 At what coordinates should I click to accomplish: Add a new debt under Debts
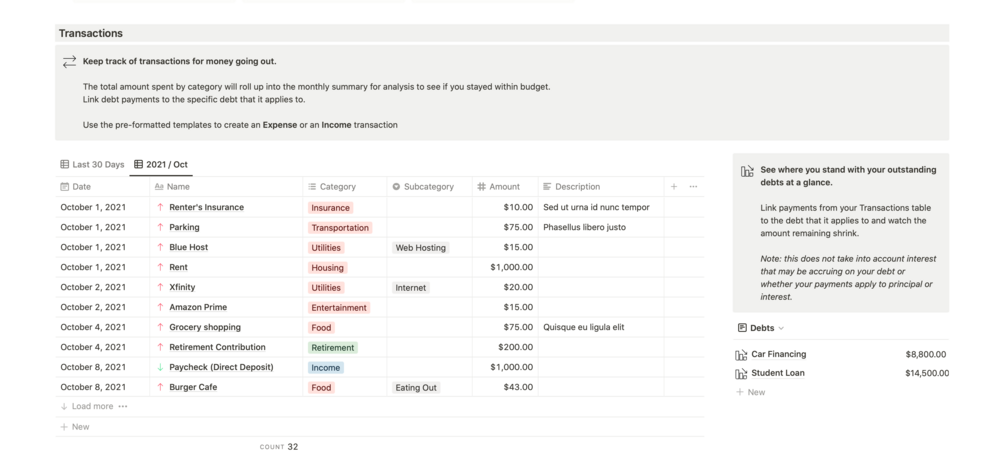751,392
